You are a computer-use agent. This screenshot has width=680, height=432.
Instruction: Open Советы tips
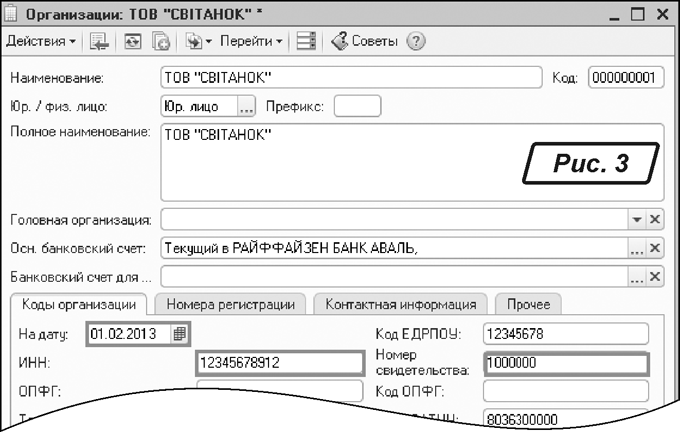click(364, 41)
